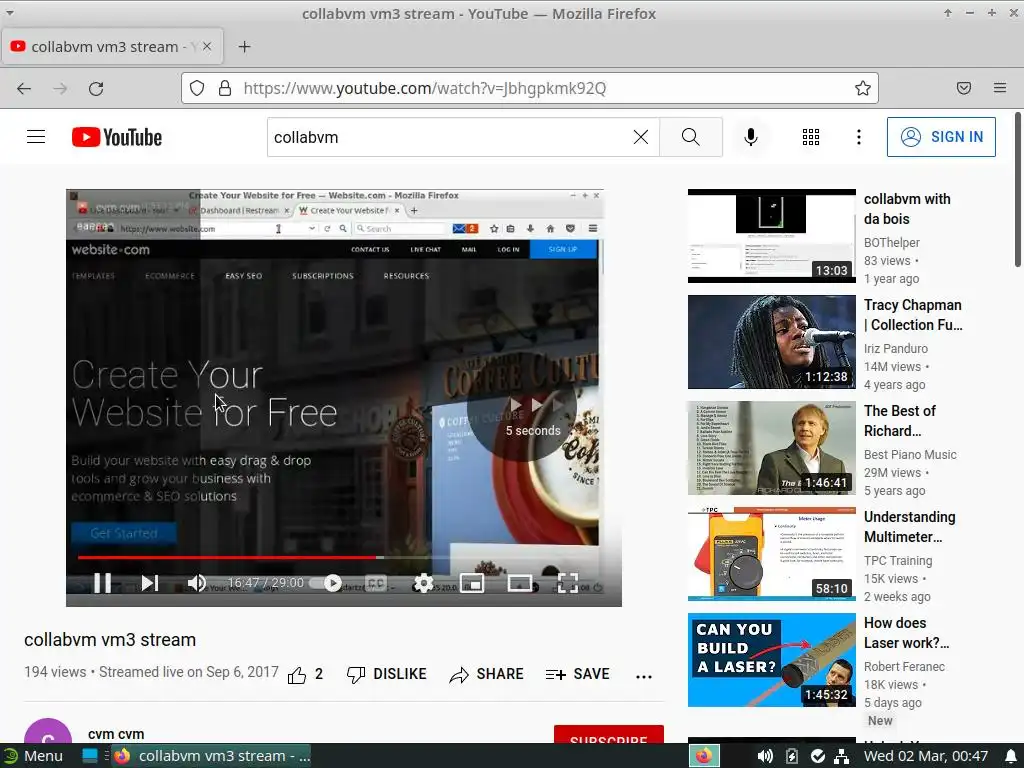Open The Best of Richard video thumbnail
Image resolution: width=1024 pixels, height=768 pixels.
tap(771, 448)
